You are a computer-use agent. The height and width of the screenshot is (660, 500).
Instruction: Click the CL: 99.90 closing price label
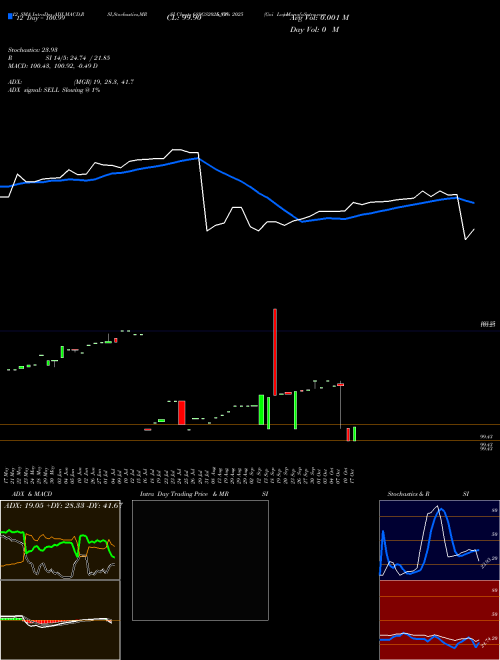click(184, 18)
